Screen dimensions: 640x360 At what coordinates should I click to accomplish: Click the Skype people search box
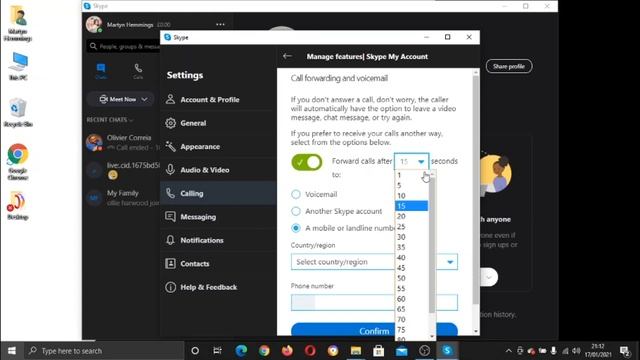[124, 47]
